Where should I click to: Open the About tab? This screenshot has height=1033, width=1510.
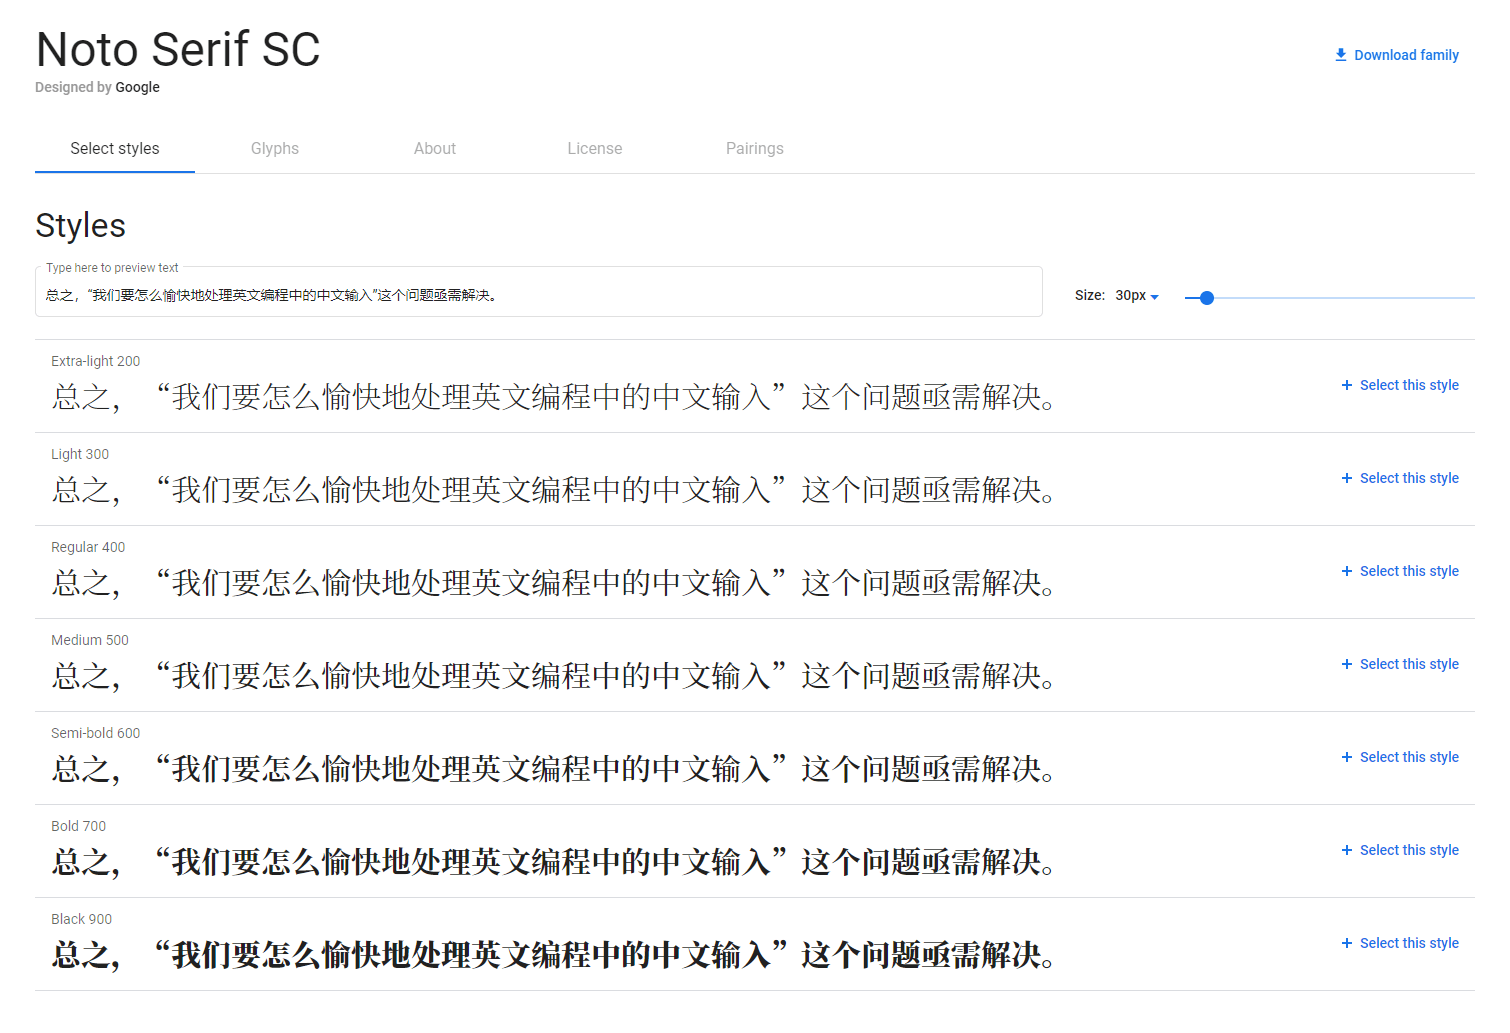435,148
